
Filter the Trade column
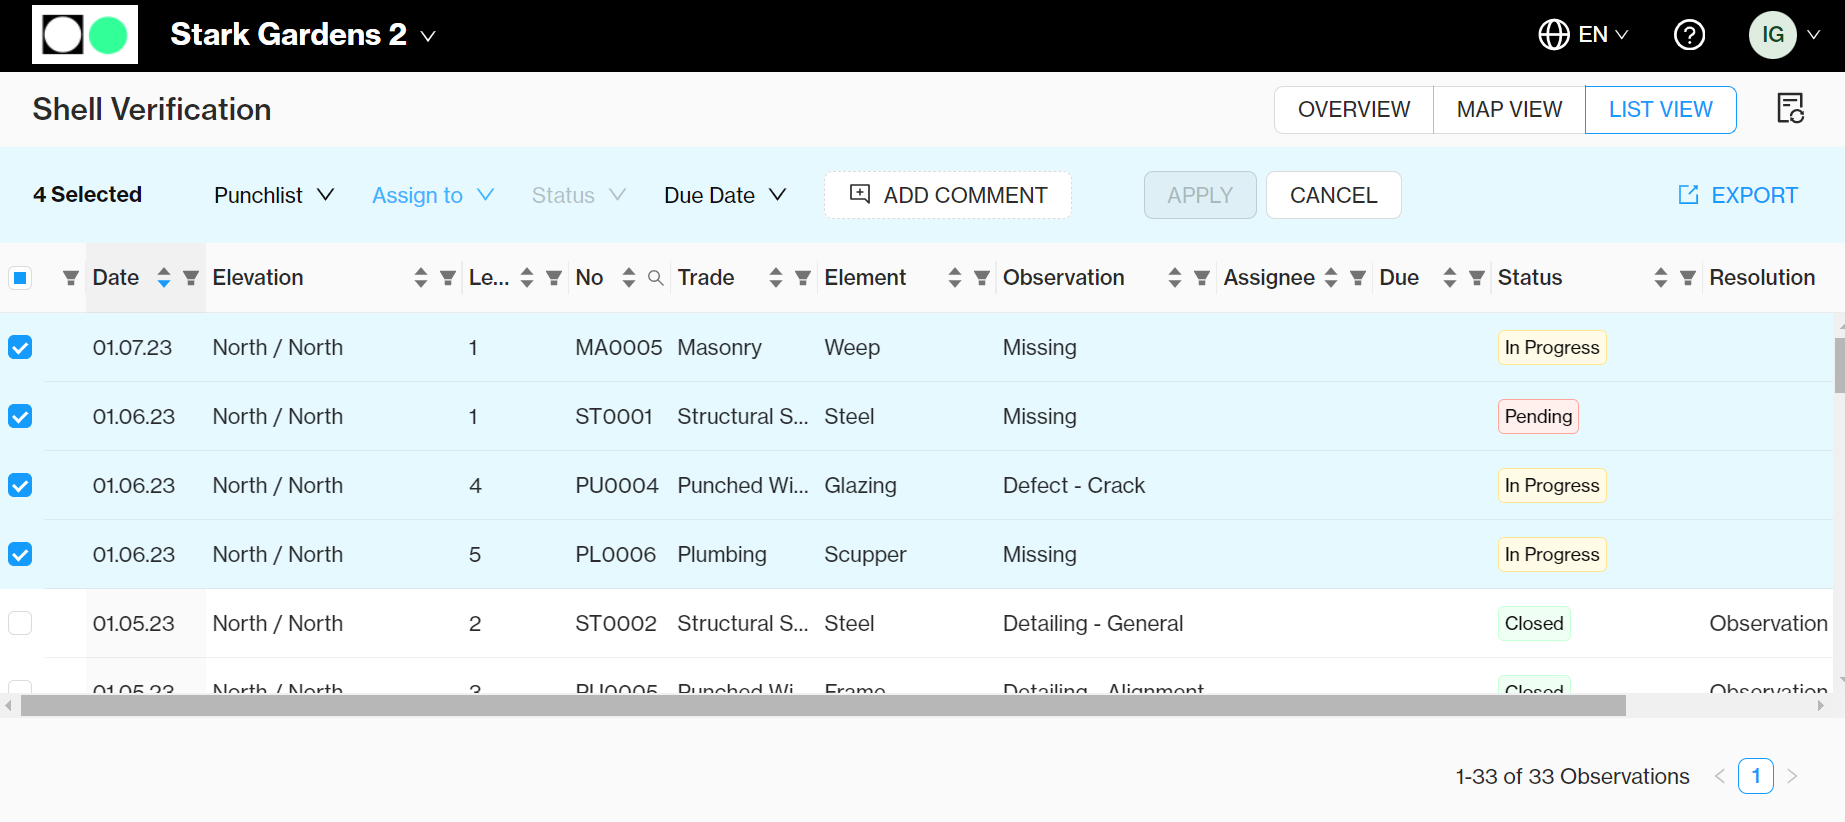click(803, 278)
